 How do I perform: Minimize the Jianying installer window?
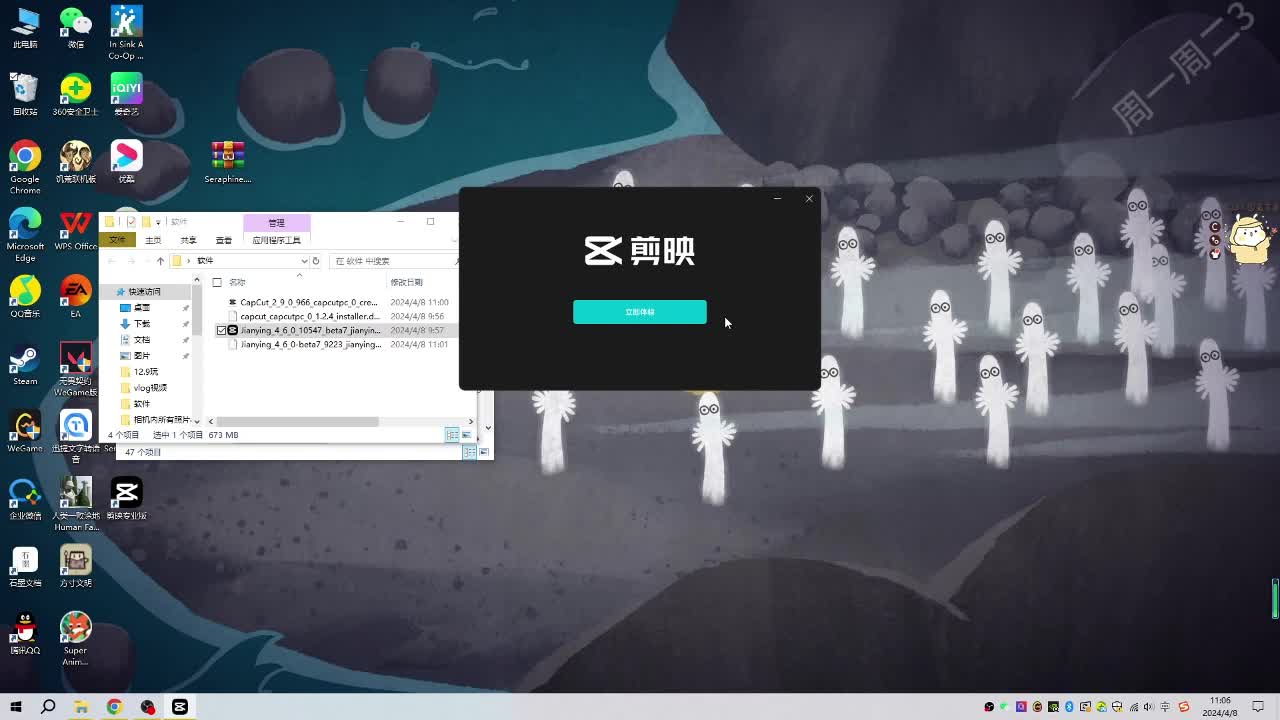click(x=777, y=198)
